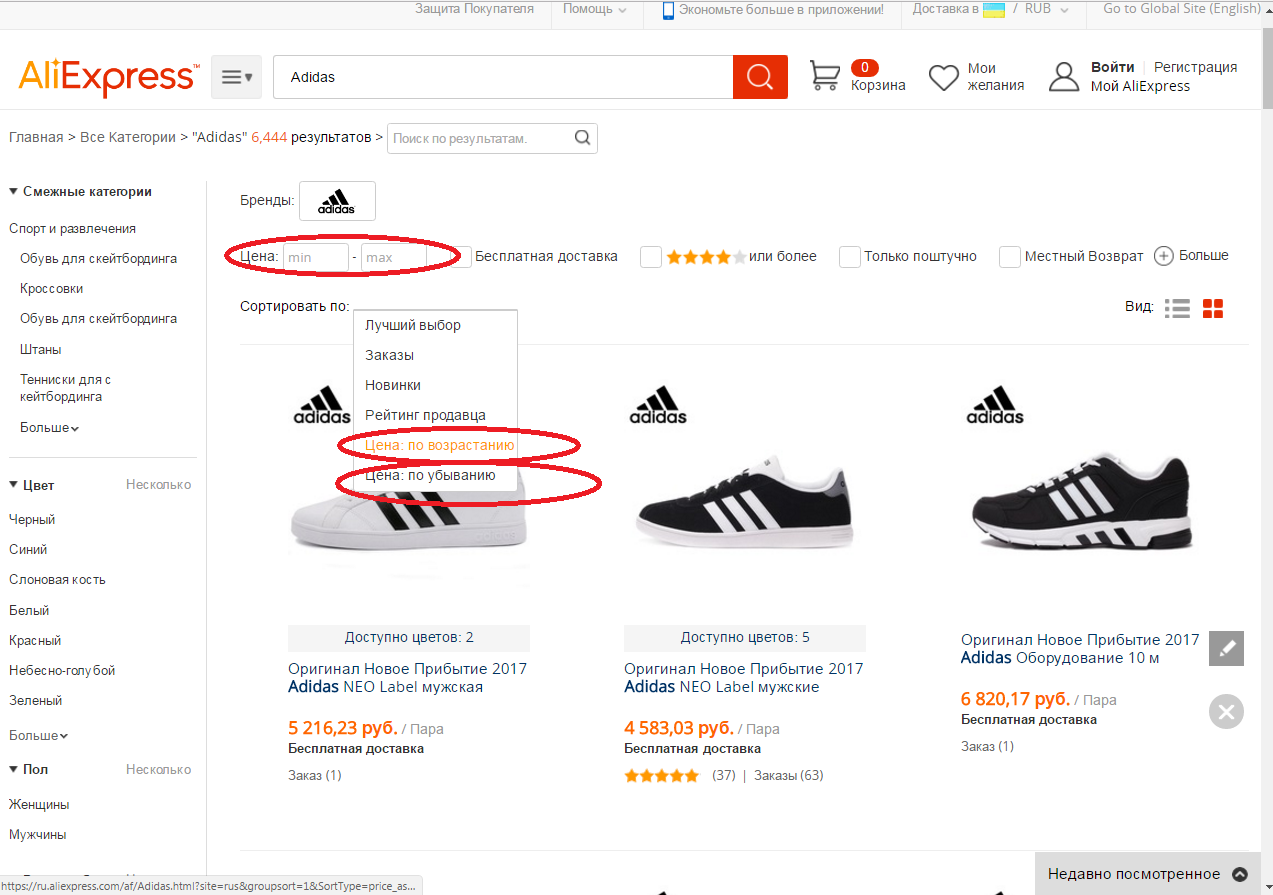Click the phone app icon in top bar
This screenshot has width=1273, height=895.
click(668, 9)
